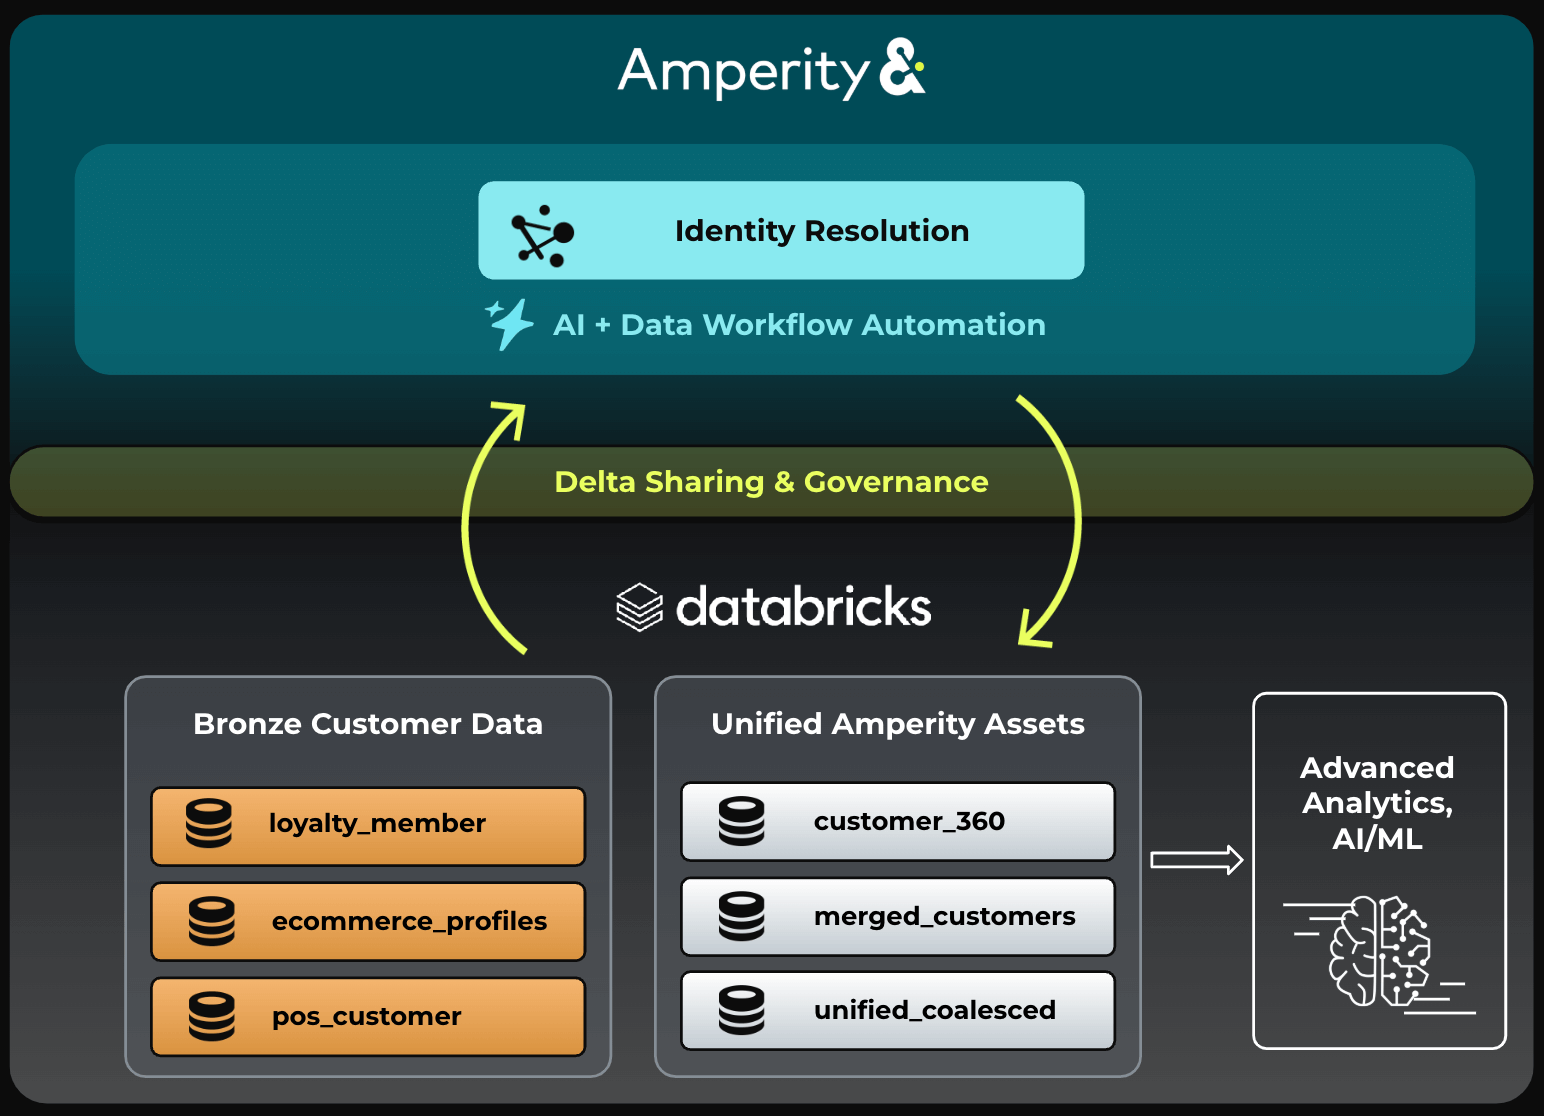Click the database icon beside pos_customer

pos(212,1016)
